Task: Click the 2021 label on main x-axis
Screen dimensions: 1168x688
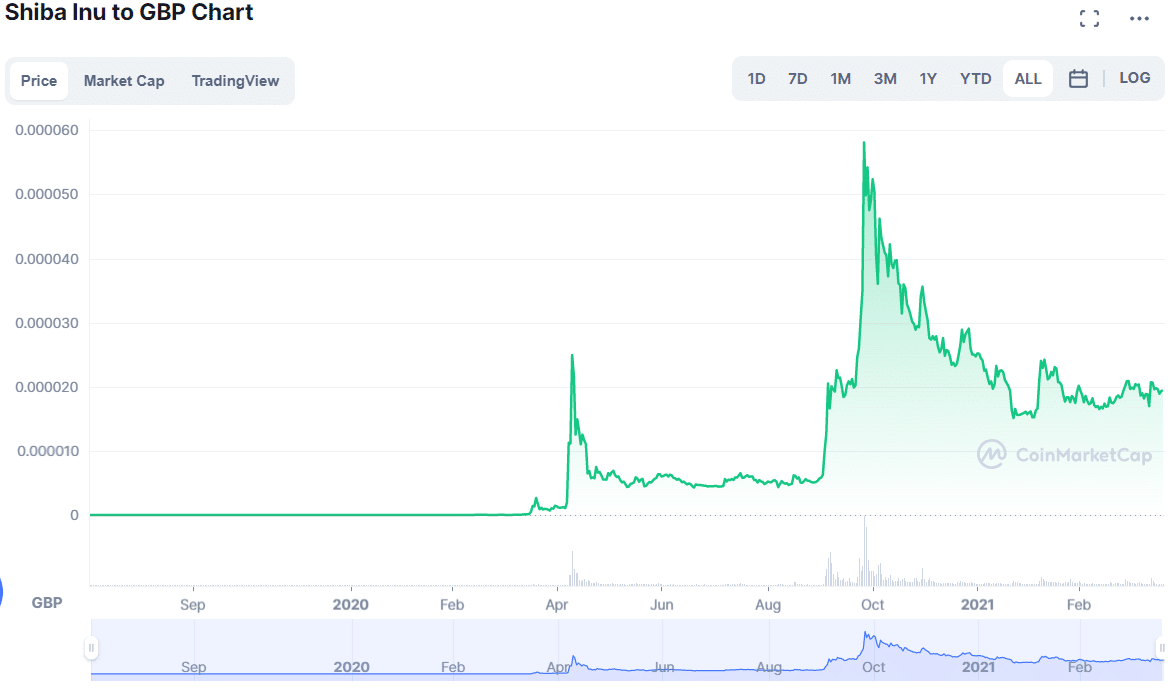Action: (x=977, y=605)
